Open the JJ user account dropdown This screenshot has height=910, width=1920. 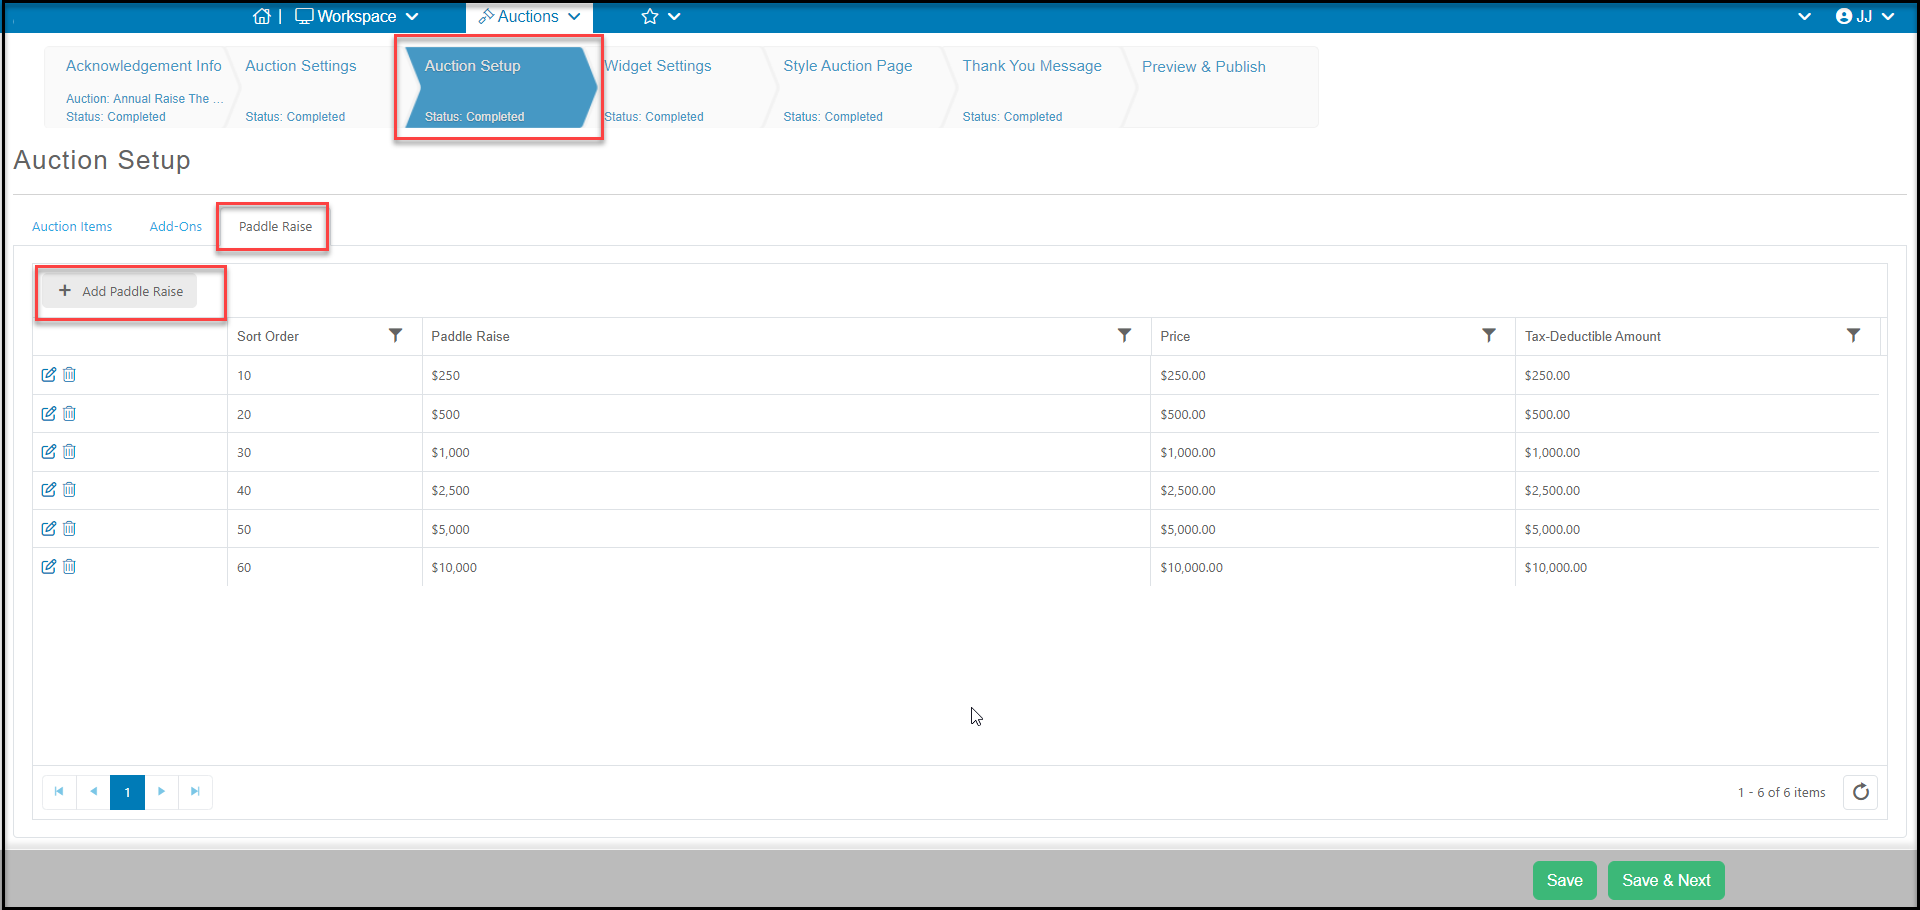1865,16
